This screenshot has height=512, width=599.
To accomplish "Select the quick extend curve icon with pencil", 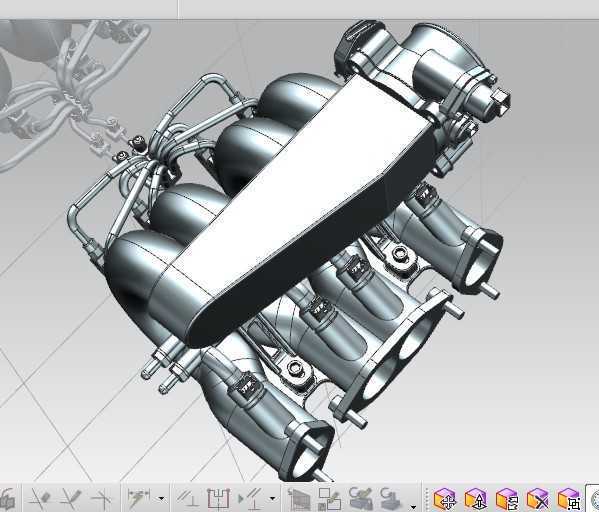I will coord(71,499).
